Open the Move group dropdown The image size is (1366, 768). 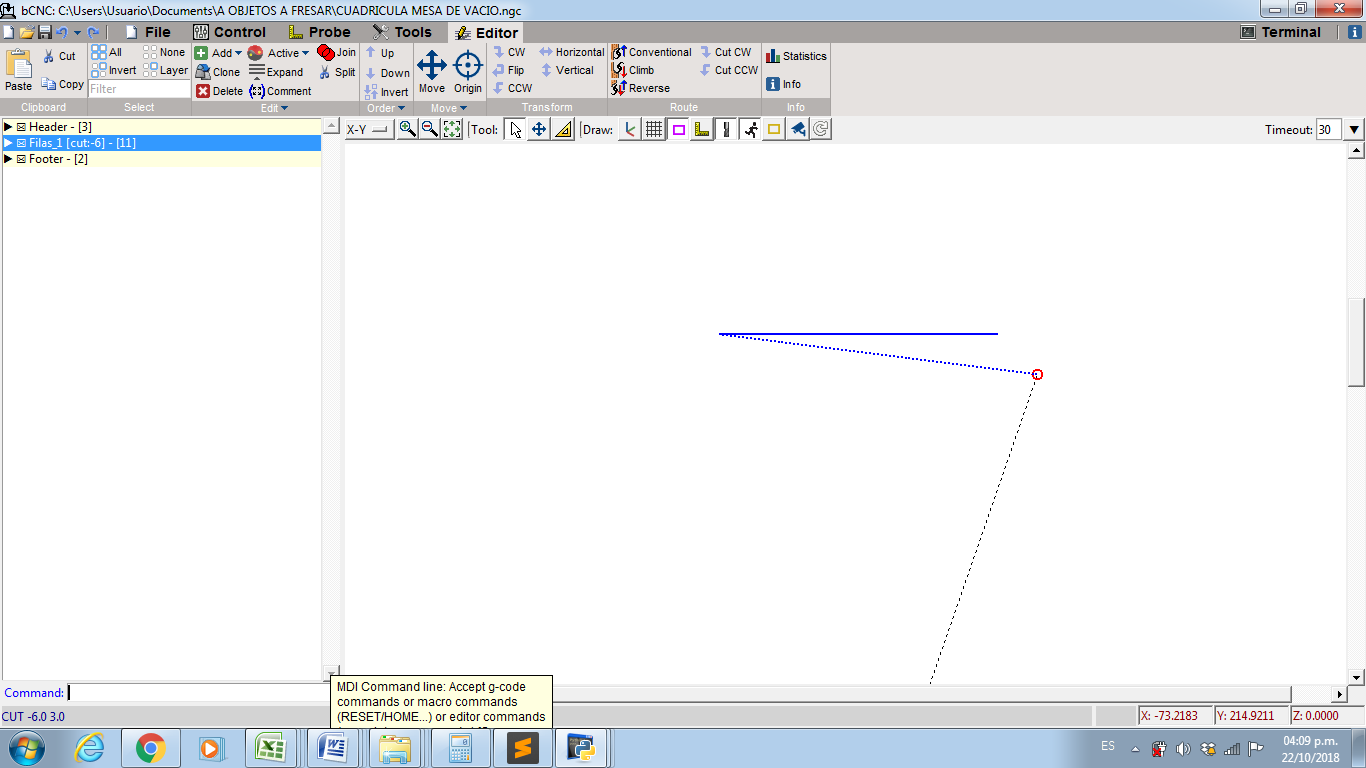pos(449,108)
